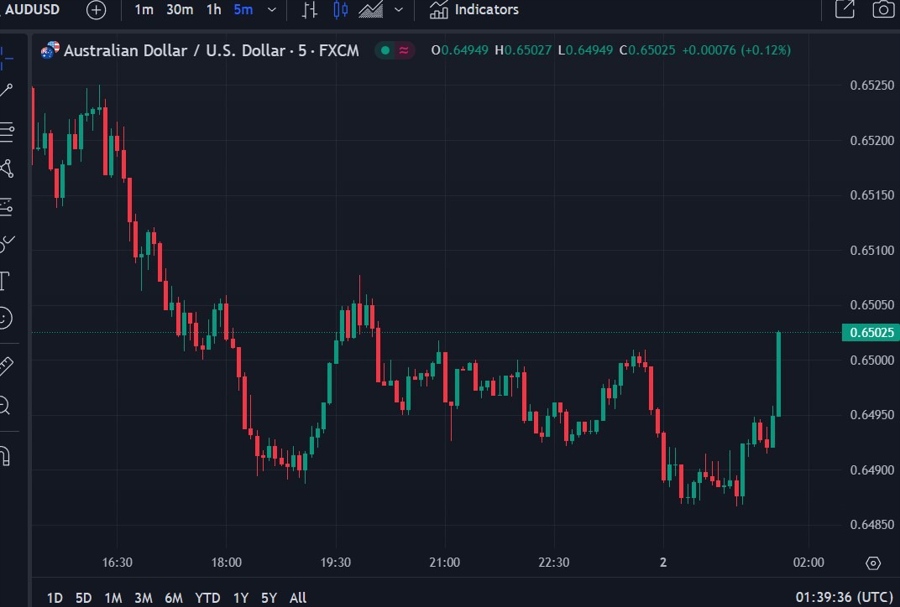Image resolution: width=900 pixels, height=607 pixels.
Task: Select the 1m timeframe
Action: click(x=143, y=10)
